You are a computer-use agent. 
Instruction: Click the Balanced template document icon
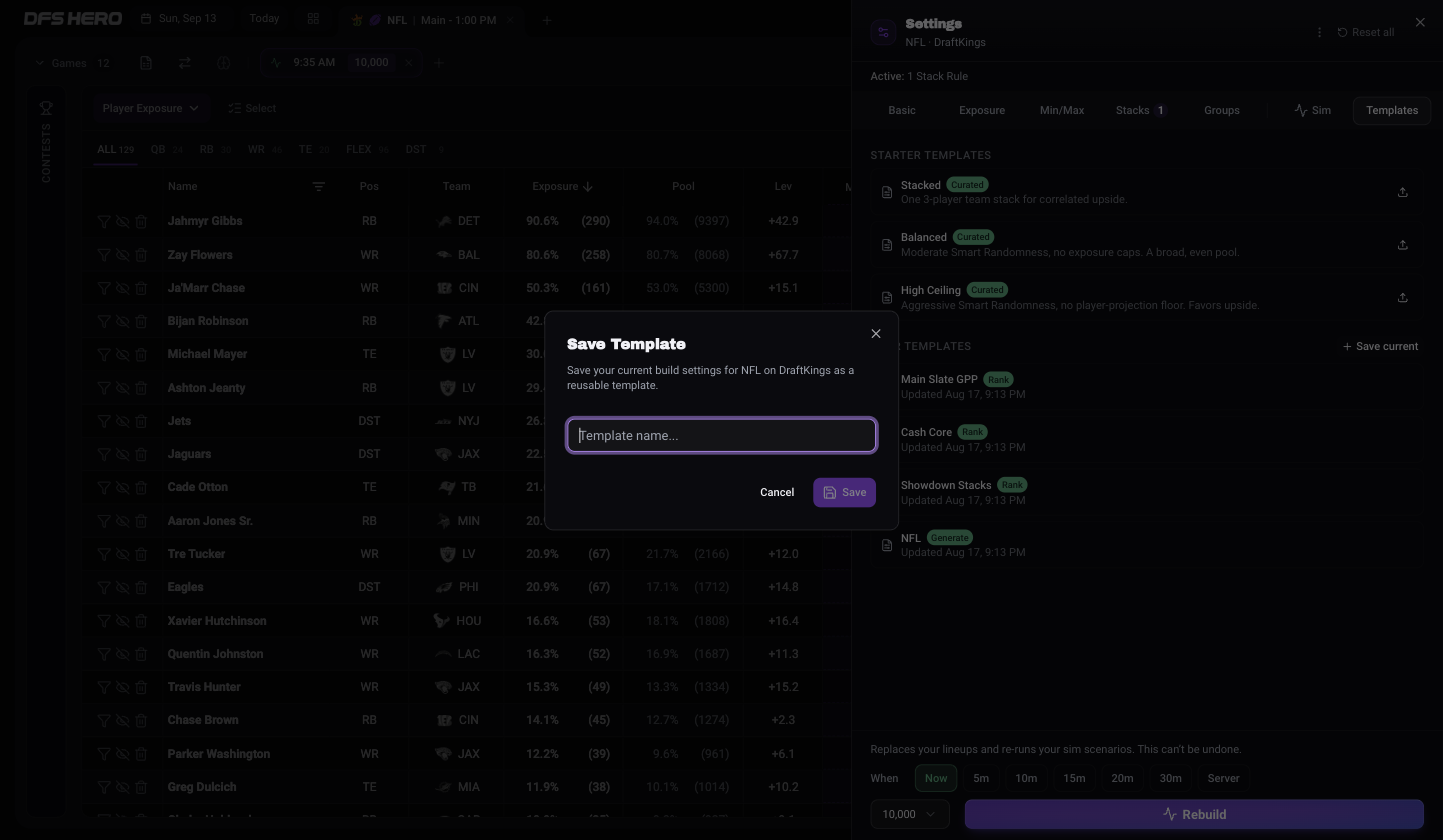pyautogui.click(x=887, y=245)
